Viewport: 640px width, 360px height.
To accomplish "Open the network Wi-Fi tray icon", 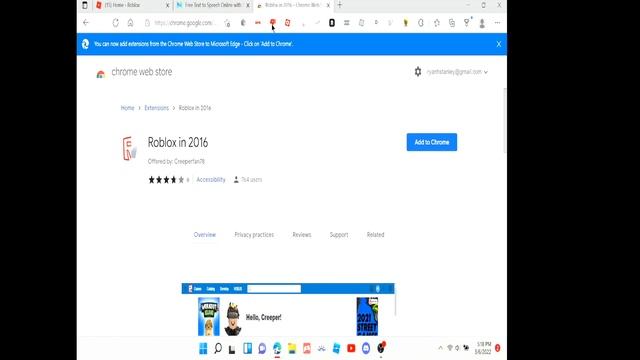I will click(x=450, y=348).
